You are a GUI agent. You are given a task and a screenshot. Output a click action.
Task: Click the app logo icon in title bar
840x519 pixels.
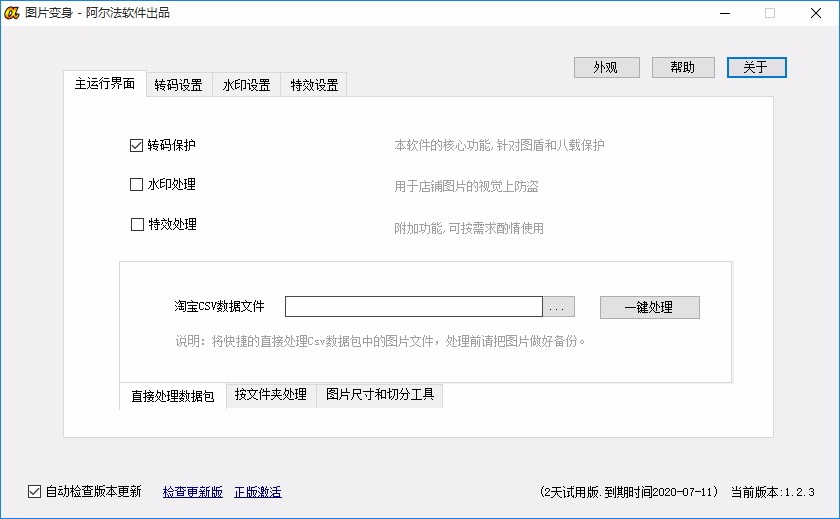point(11,13)
